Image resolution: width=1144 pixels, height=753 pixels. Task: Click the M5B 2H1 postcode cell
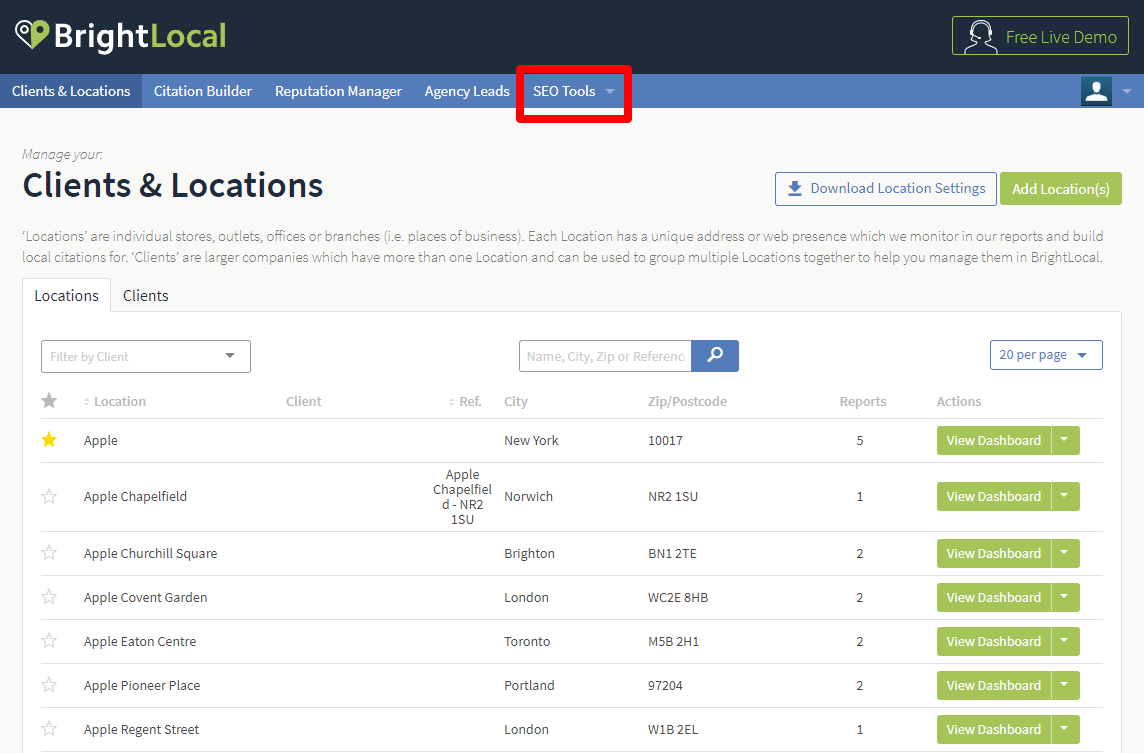click(673, 641)
